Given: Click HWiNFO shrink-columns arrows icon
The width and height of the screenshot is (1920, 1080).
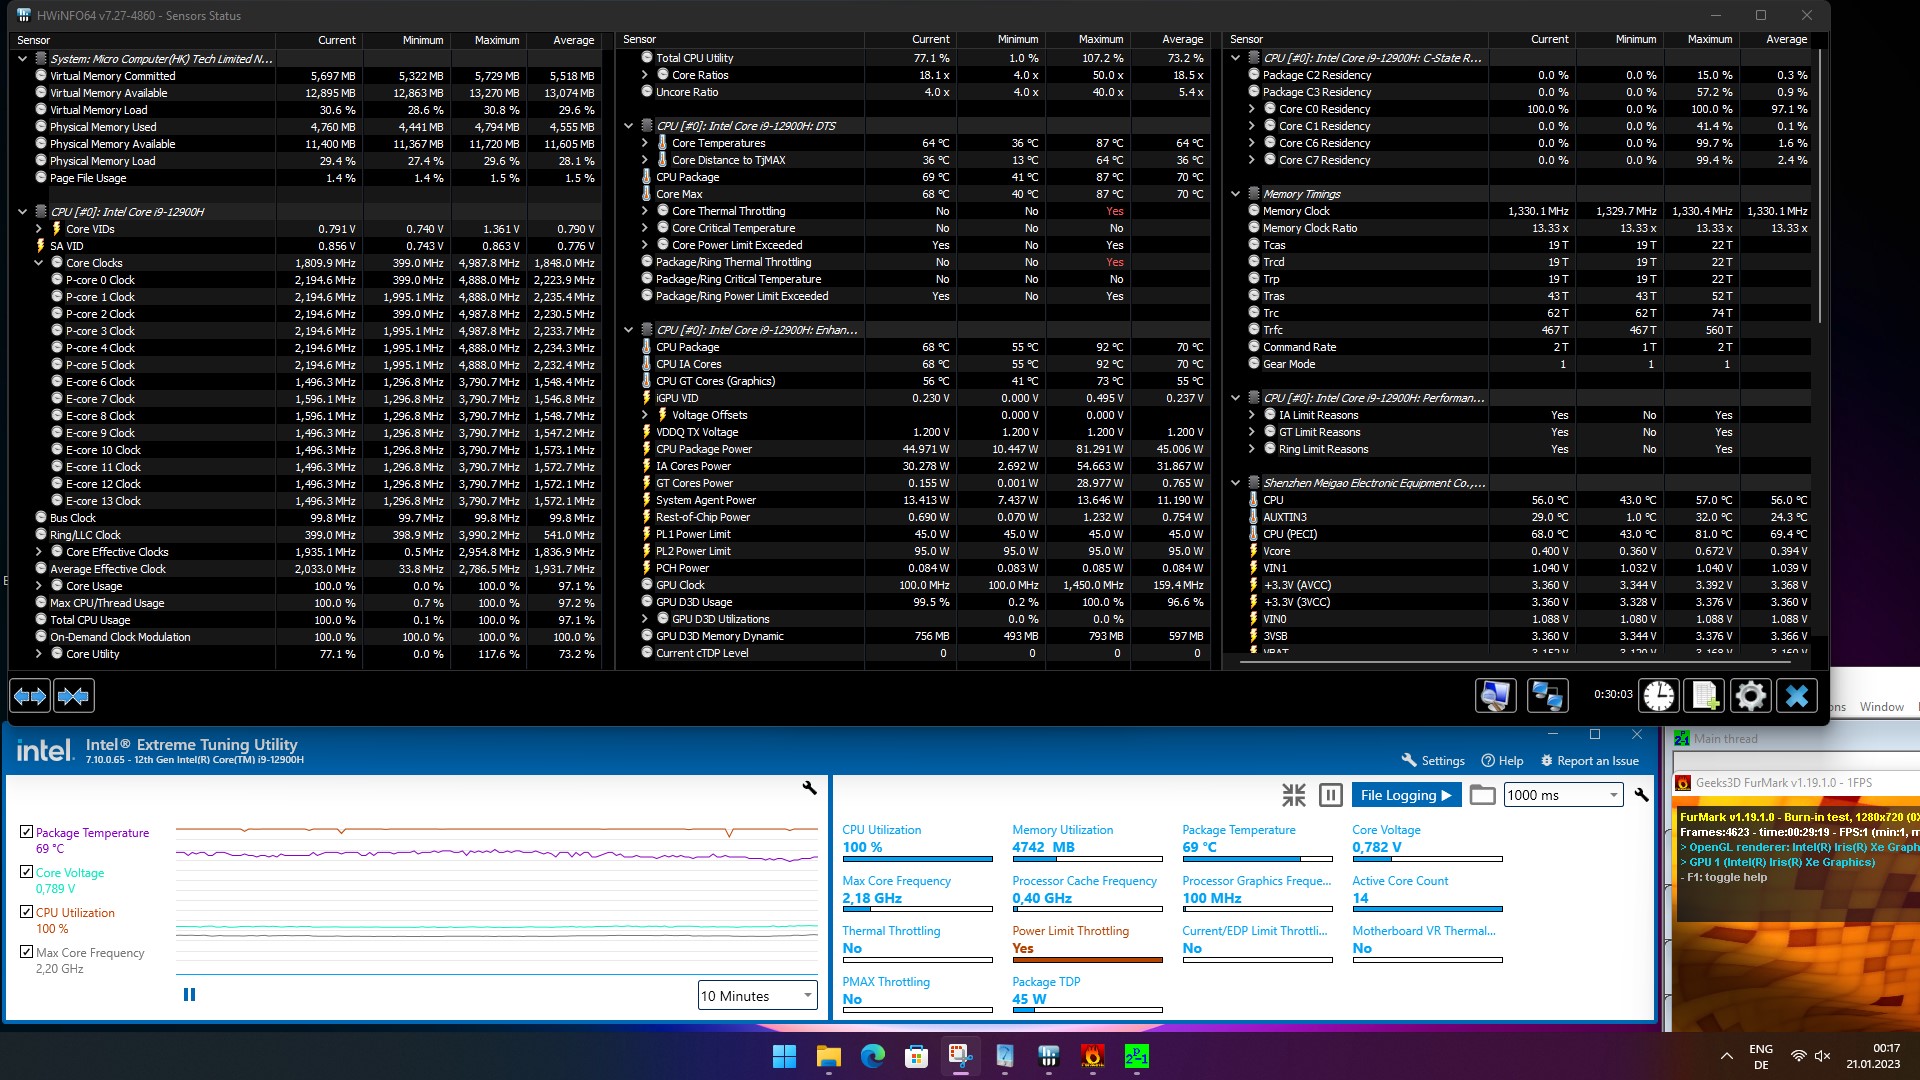Looking at the screenshot, I should [x=74, y=696].
